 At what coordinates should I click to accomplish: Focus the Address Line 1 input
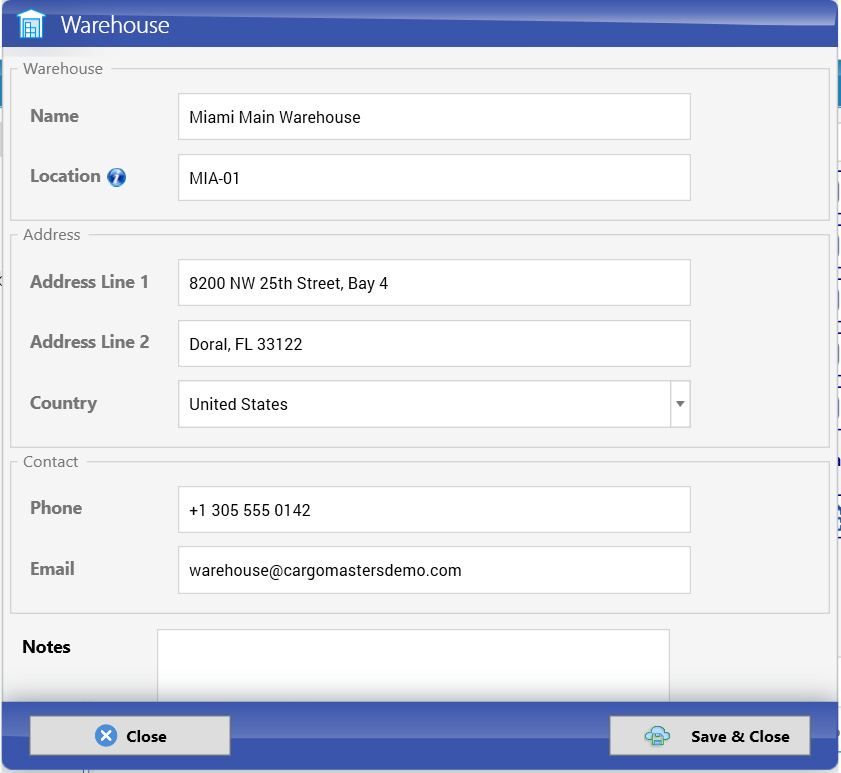pyautogui.click(x=434, y=283)
